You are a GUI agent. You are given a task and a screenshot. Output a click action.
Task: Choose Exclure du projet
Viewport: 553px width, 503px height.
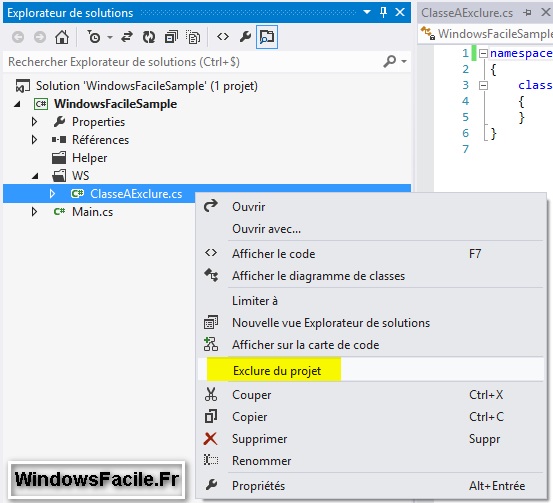(370, 369)
